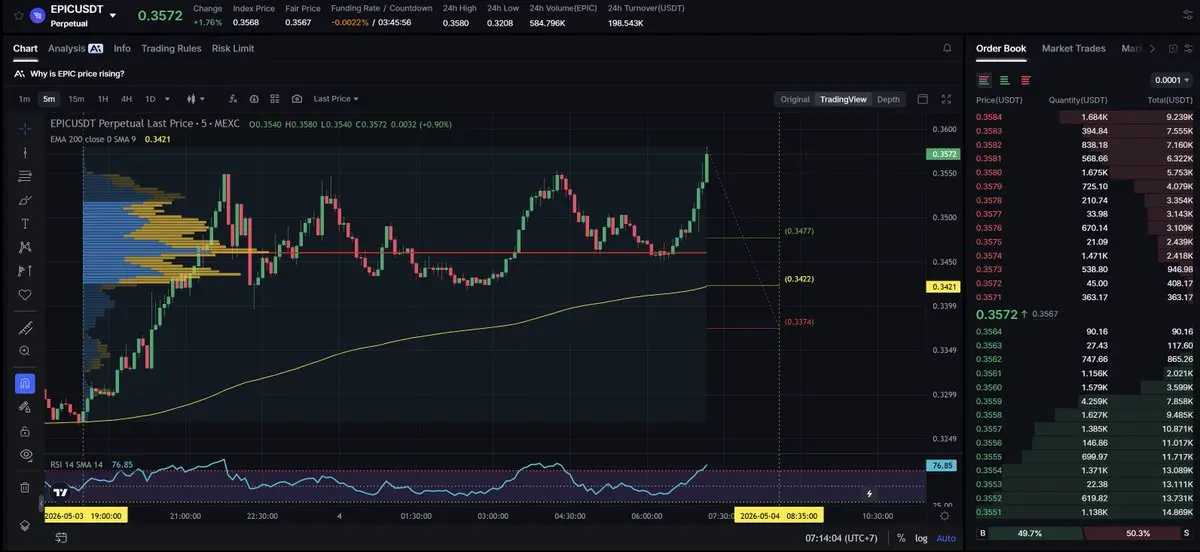Open the object tree layers icon
The height and width of the screenshot is (552, 1200).
[25, 524]
